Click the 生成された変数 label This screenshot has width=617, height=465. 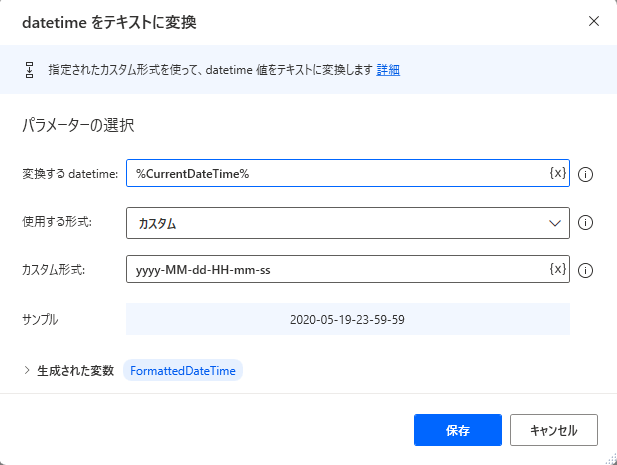[x=76, y=371]
